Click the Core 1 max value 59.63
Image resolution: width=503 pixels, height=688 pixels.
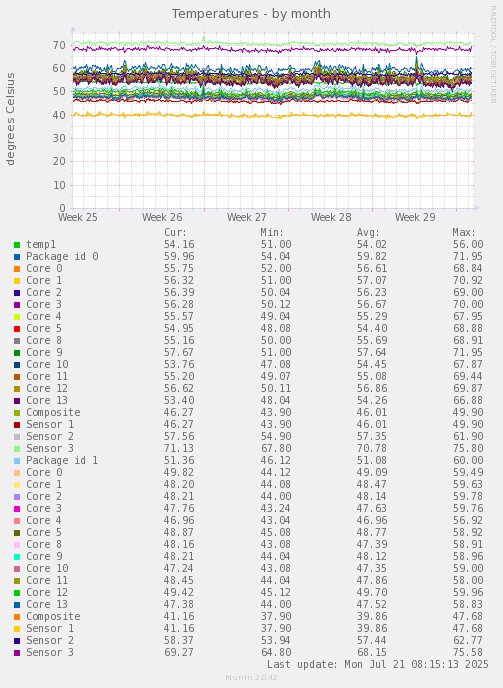[468, 484]
